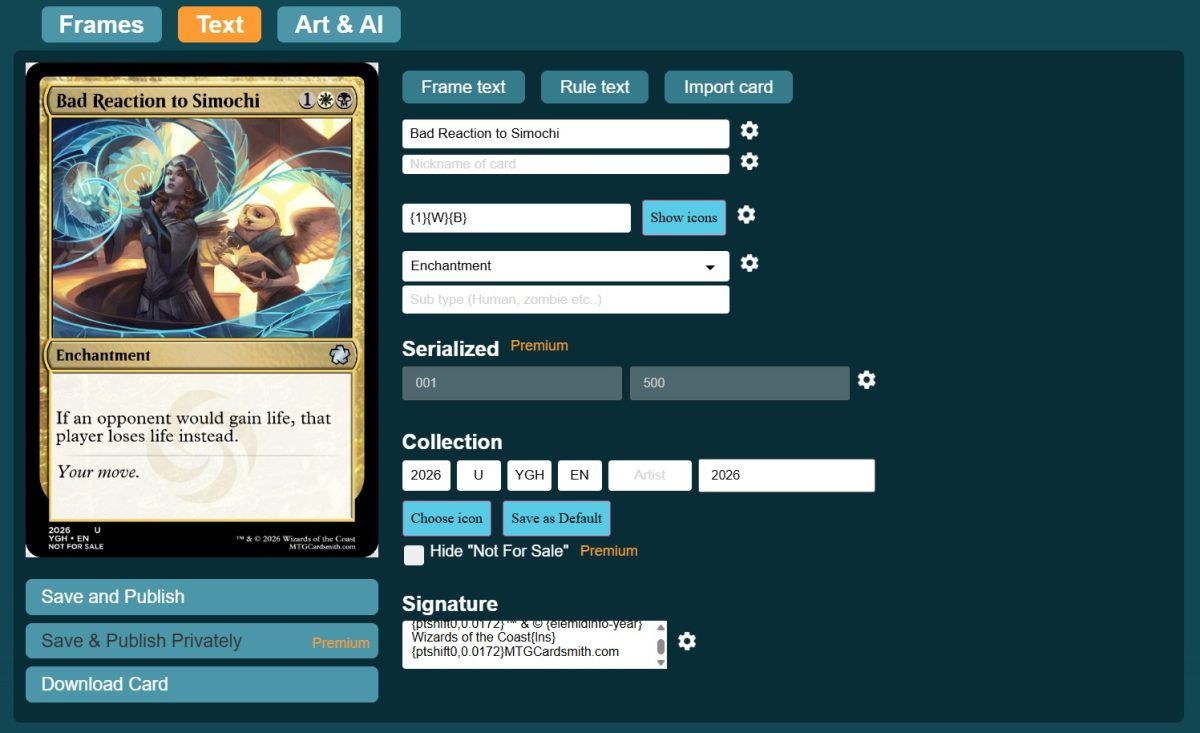Viewport: 1200px width, 733px height.
Task: Select the Text tab
Action: pyautogui.click(x=220, y=25)
